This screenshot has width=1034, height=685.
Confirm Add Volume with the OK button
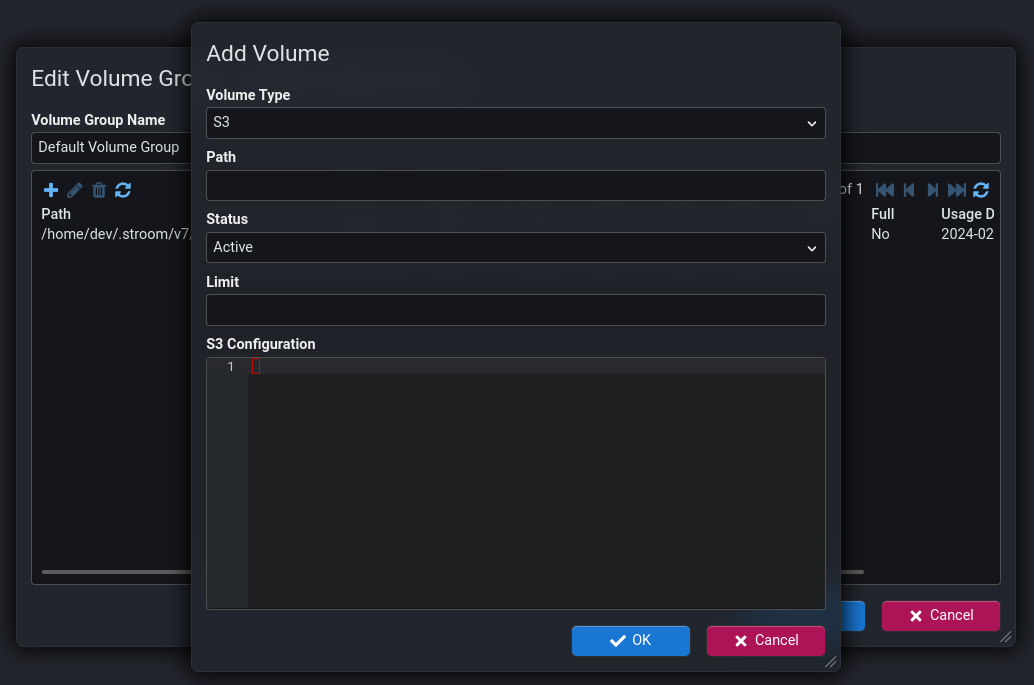(630, 641)
